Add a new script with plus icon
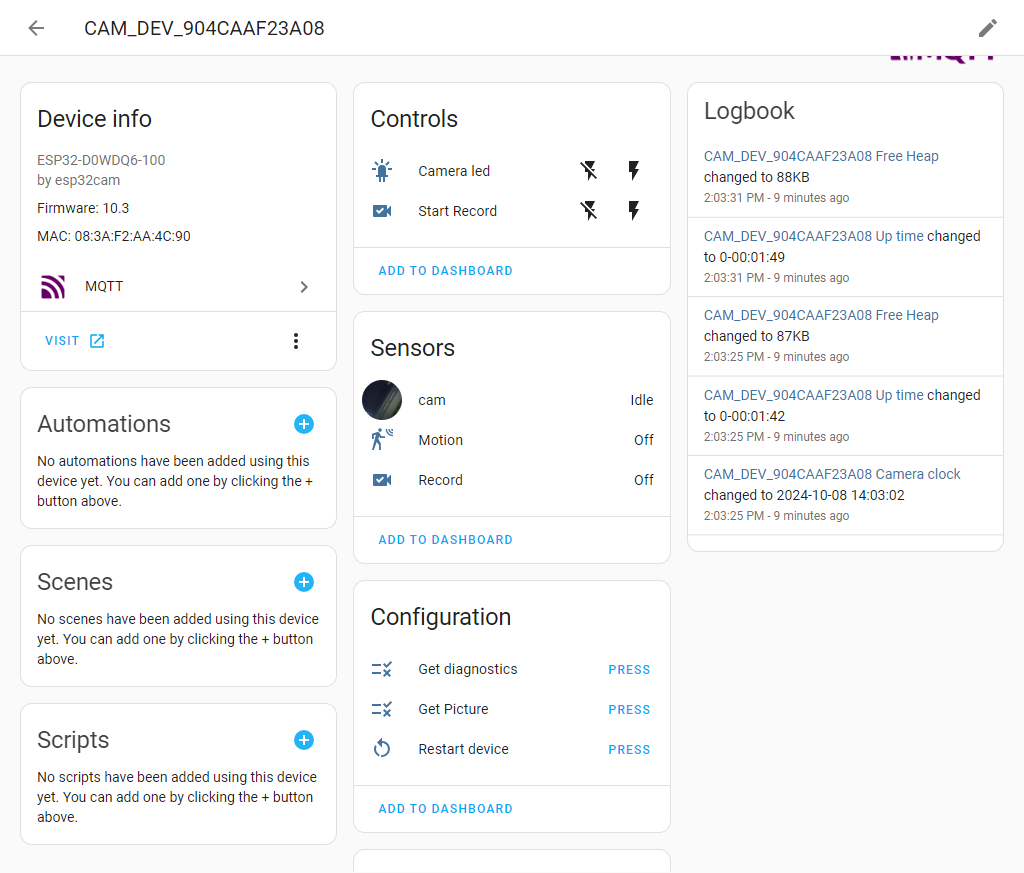1024x873 pixels. tap(304, 740)
